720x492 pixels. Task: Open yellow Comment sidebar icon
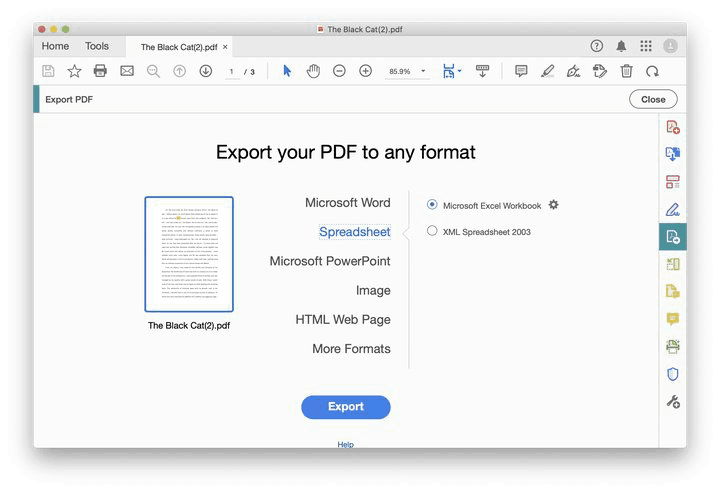click(673, 319)
